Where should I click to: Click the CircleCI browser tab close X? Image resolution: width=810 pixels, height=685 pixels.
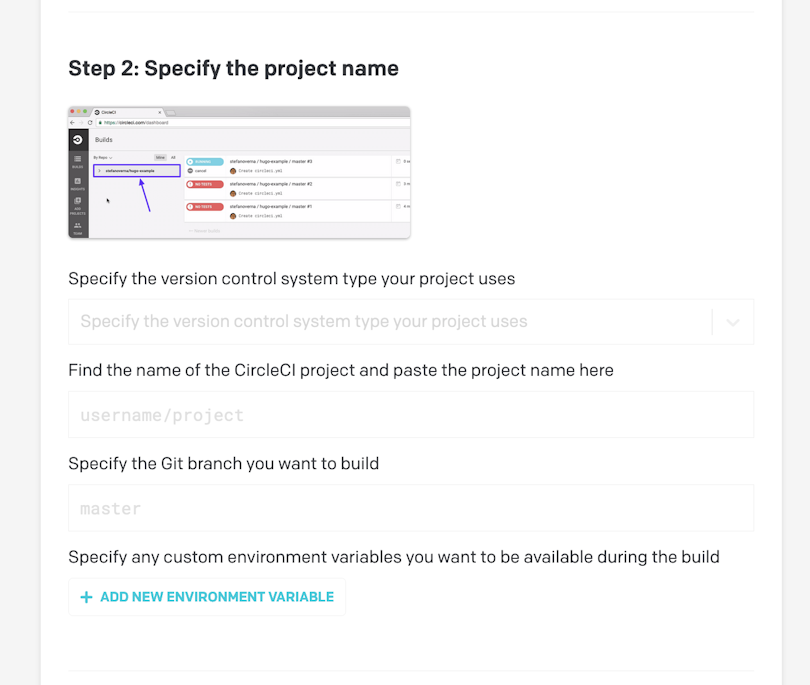pos(160,112)
